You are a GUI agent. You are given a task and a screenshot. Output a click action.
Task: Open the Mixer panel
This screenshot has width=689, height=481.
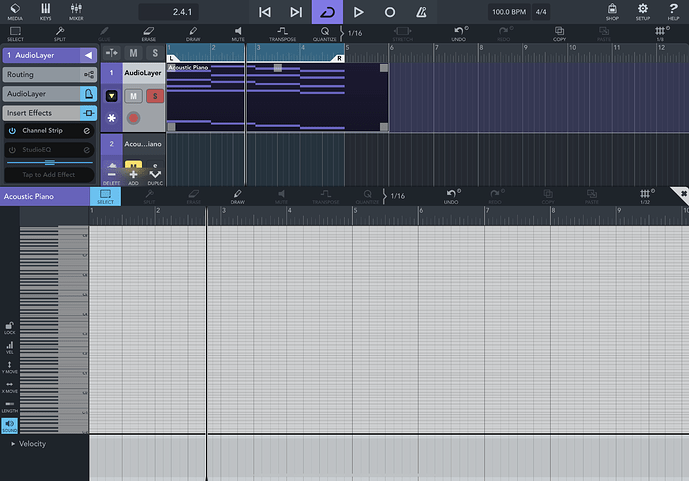pos(76,12)
